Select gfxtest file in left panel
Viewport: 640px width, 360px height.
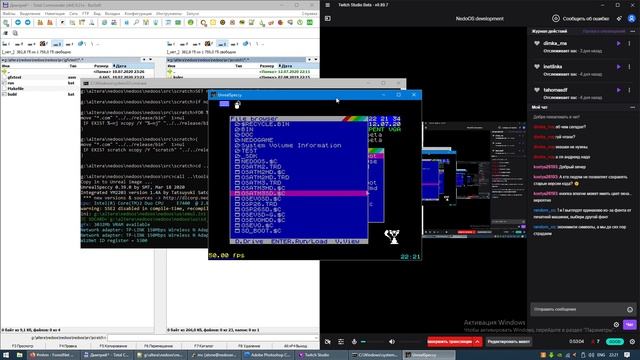coord(14,77)
